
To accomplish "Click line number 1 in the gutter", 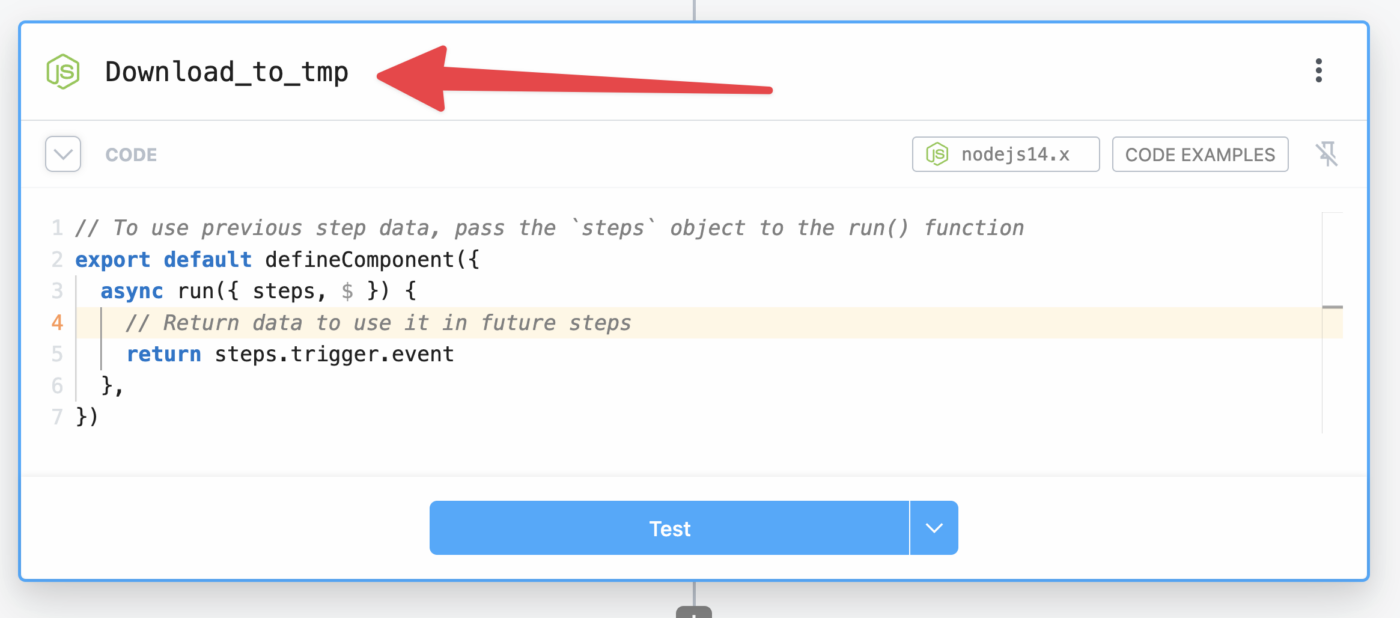I will (57, 228).
